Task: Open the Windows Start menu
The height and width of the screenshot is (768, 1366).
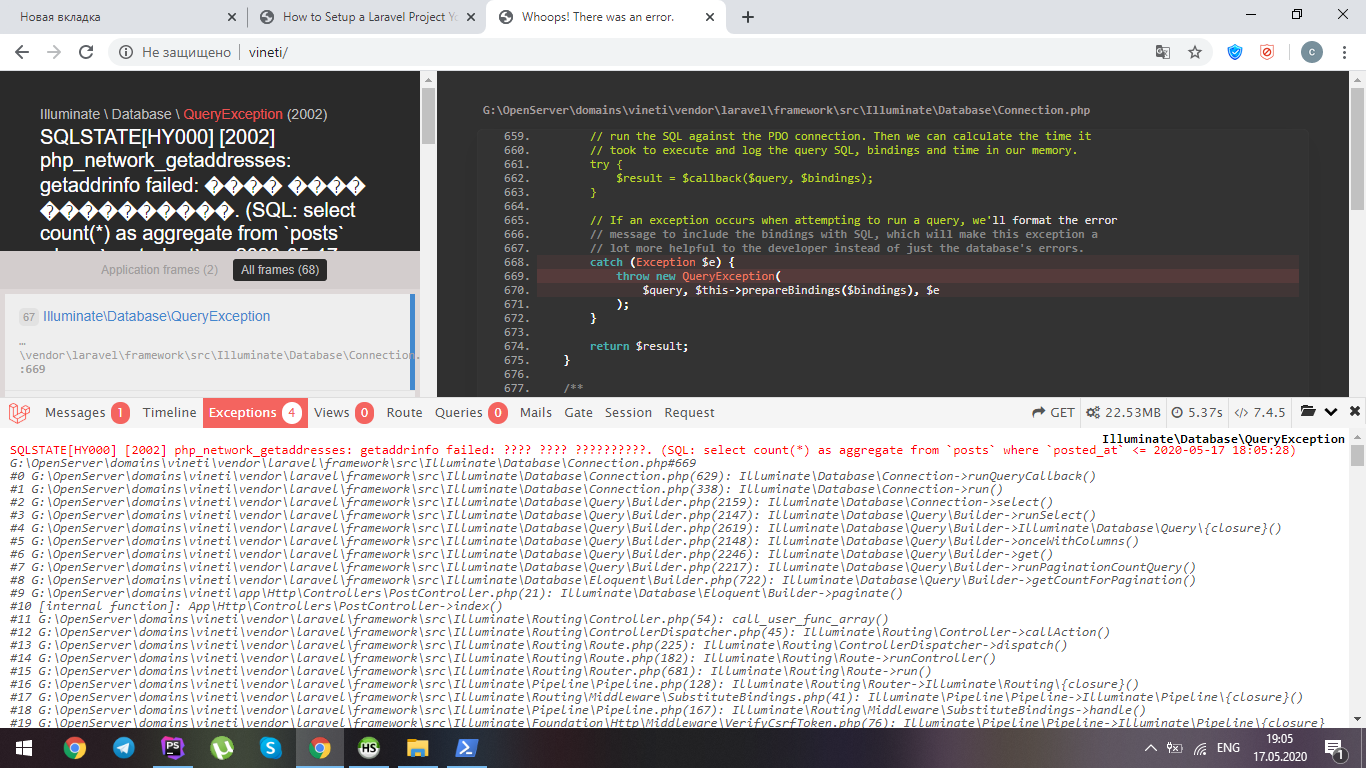Action: click(23, 747)
